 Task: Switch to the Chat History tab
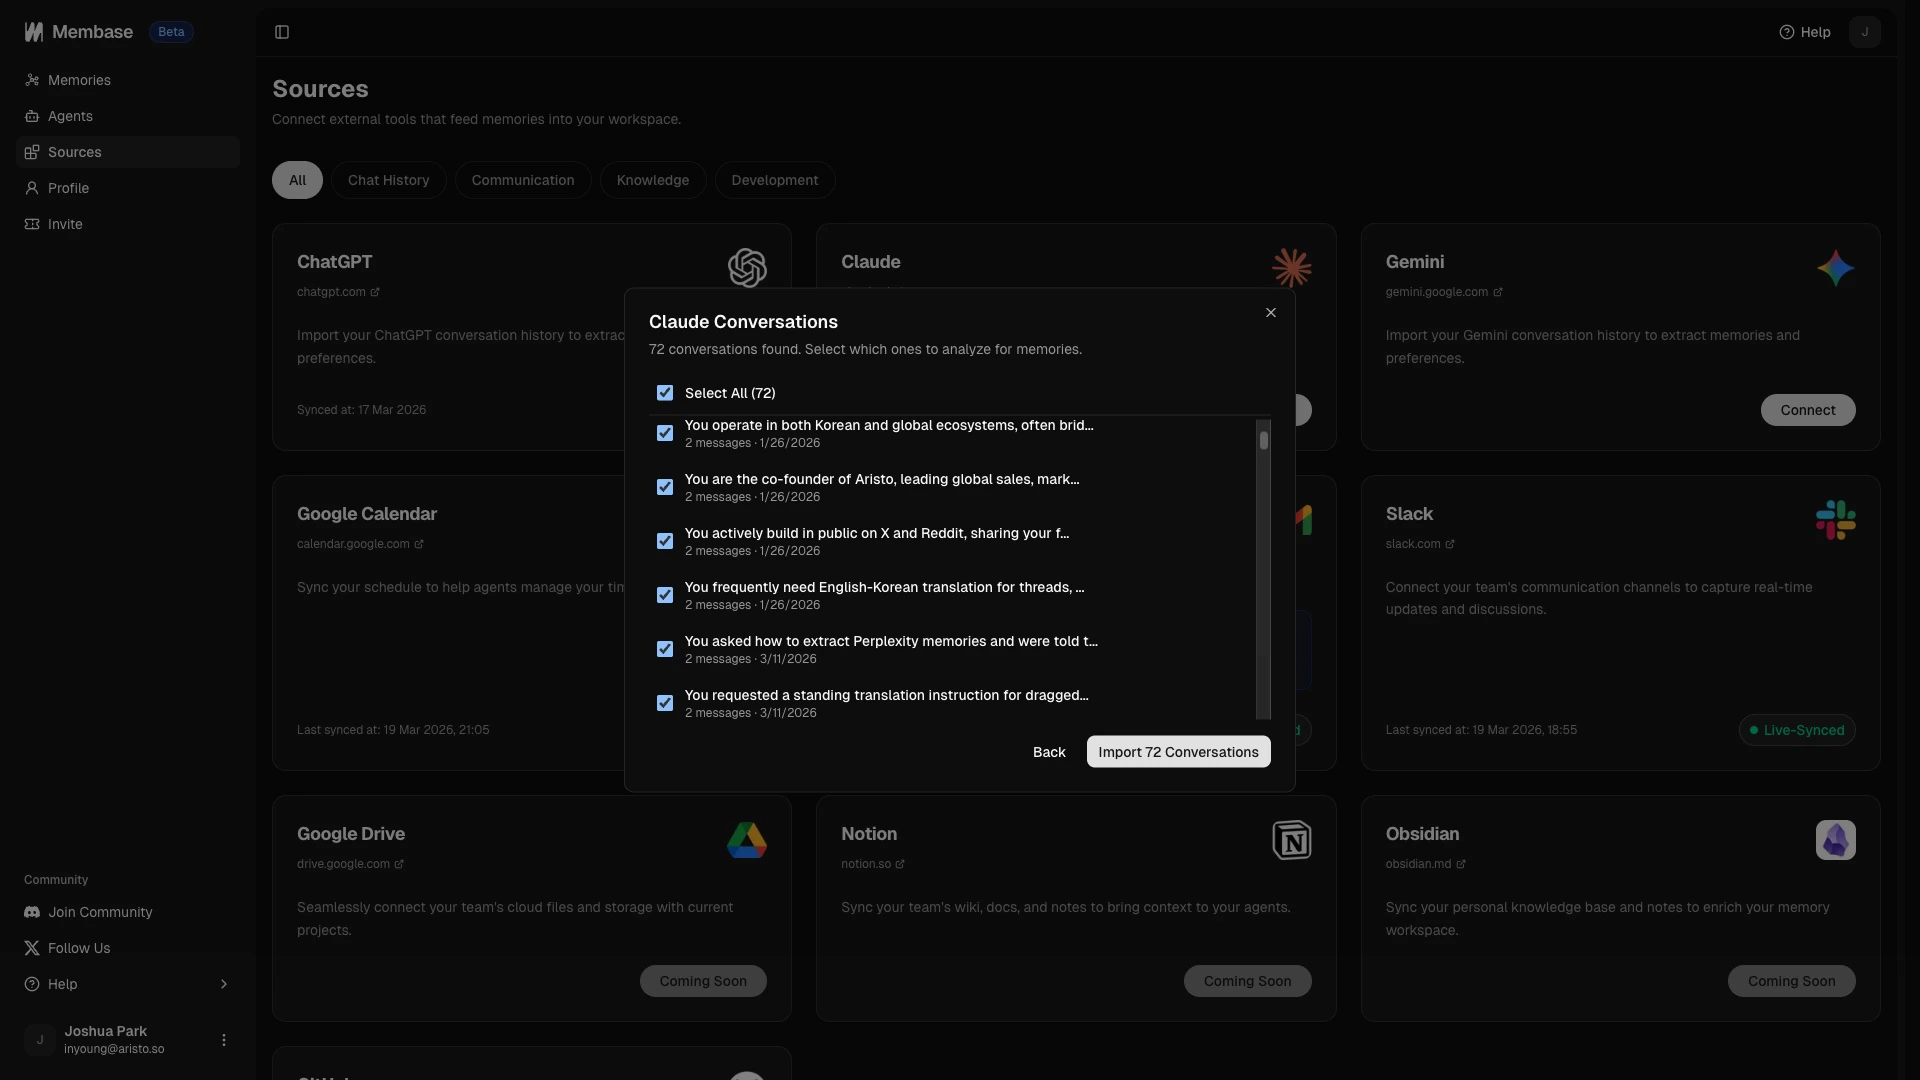pyautogui.click(x=389, y=180)
